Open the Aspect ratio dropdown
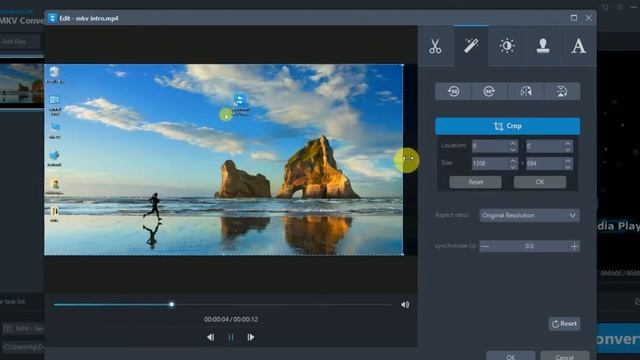The height and width of the screenshot is (360, 640). [529, 216]
